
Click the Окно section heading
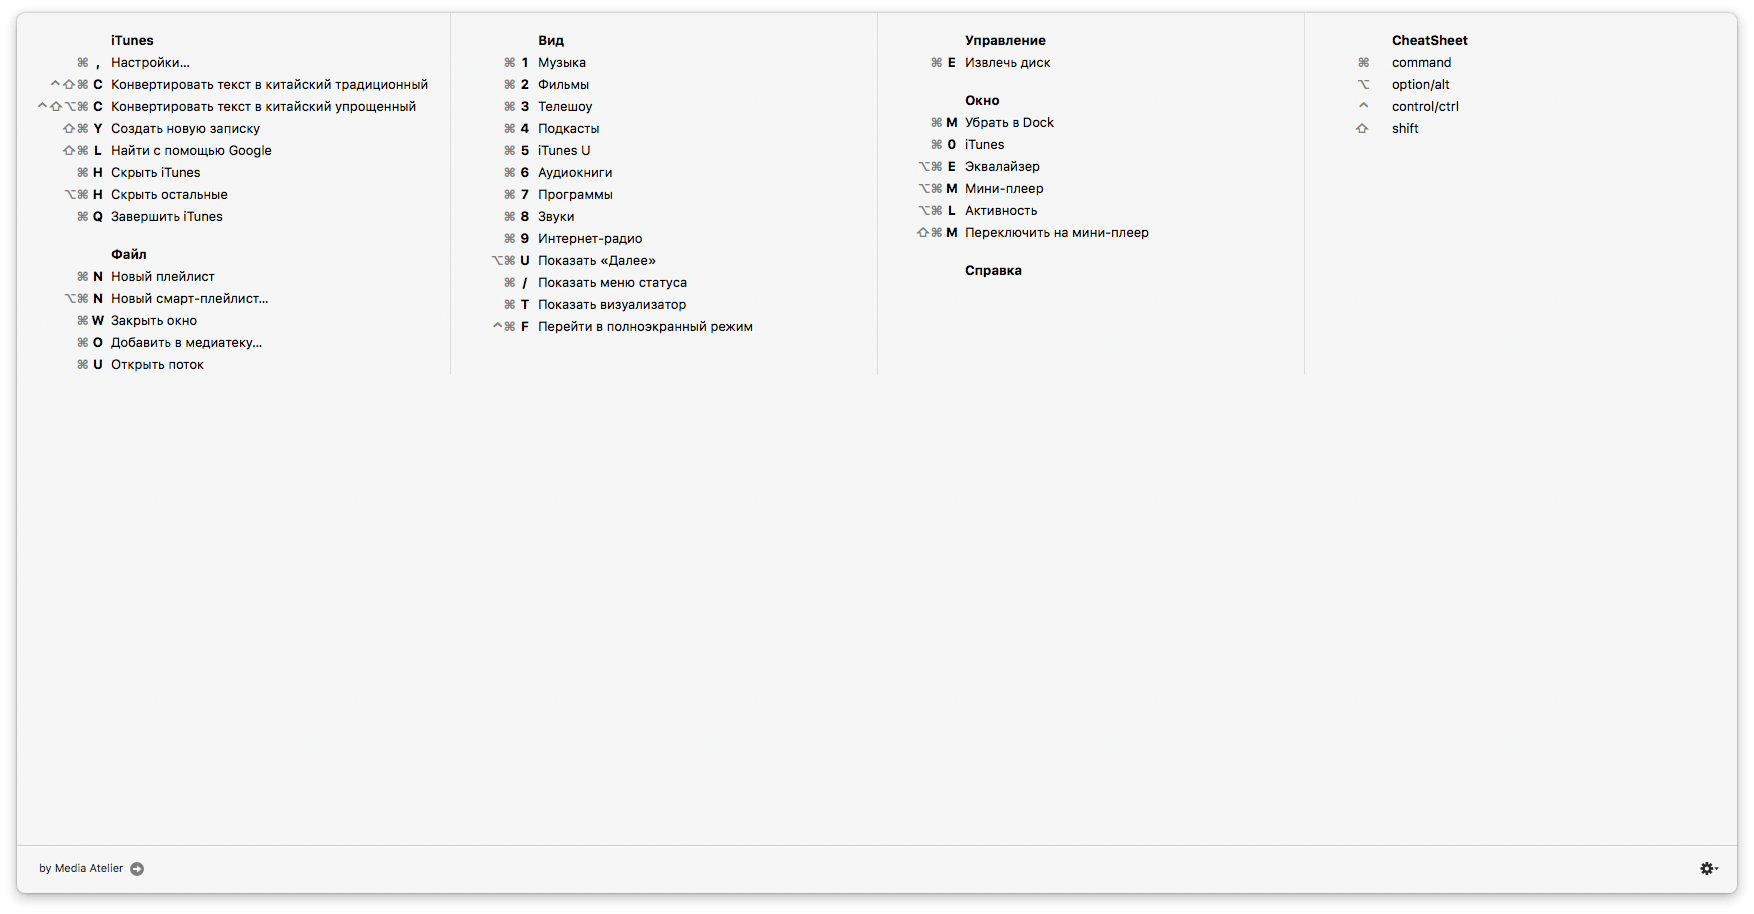(x=982, y=101)
